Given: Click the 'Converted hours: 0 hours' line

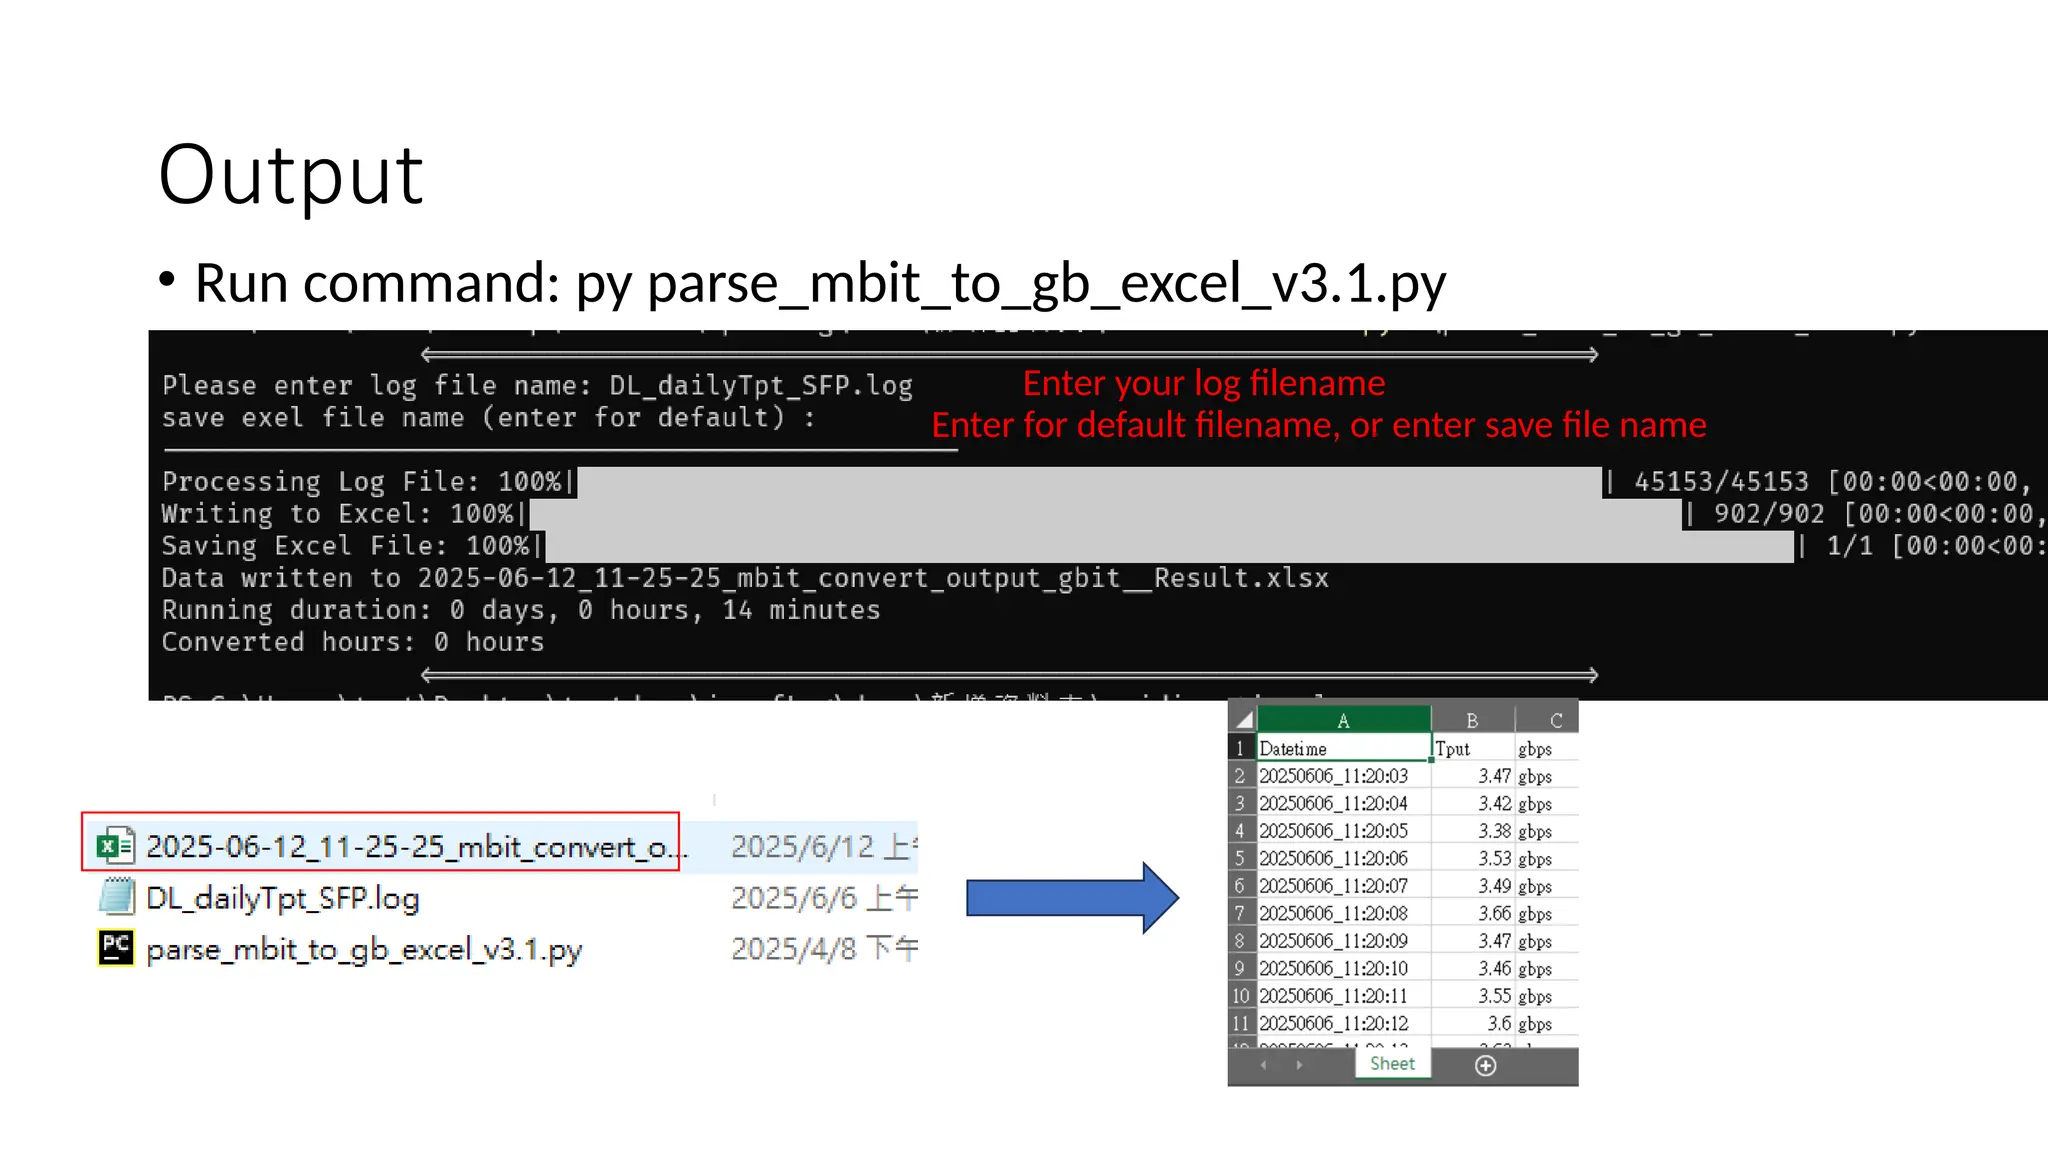Looking at the screenshot, I should [x=353, y=642].
